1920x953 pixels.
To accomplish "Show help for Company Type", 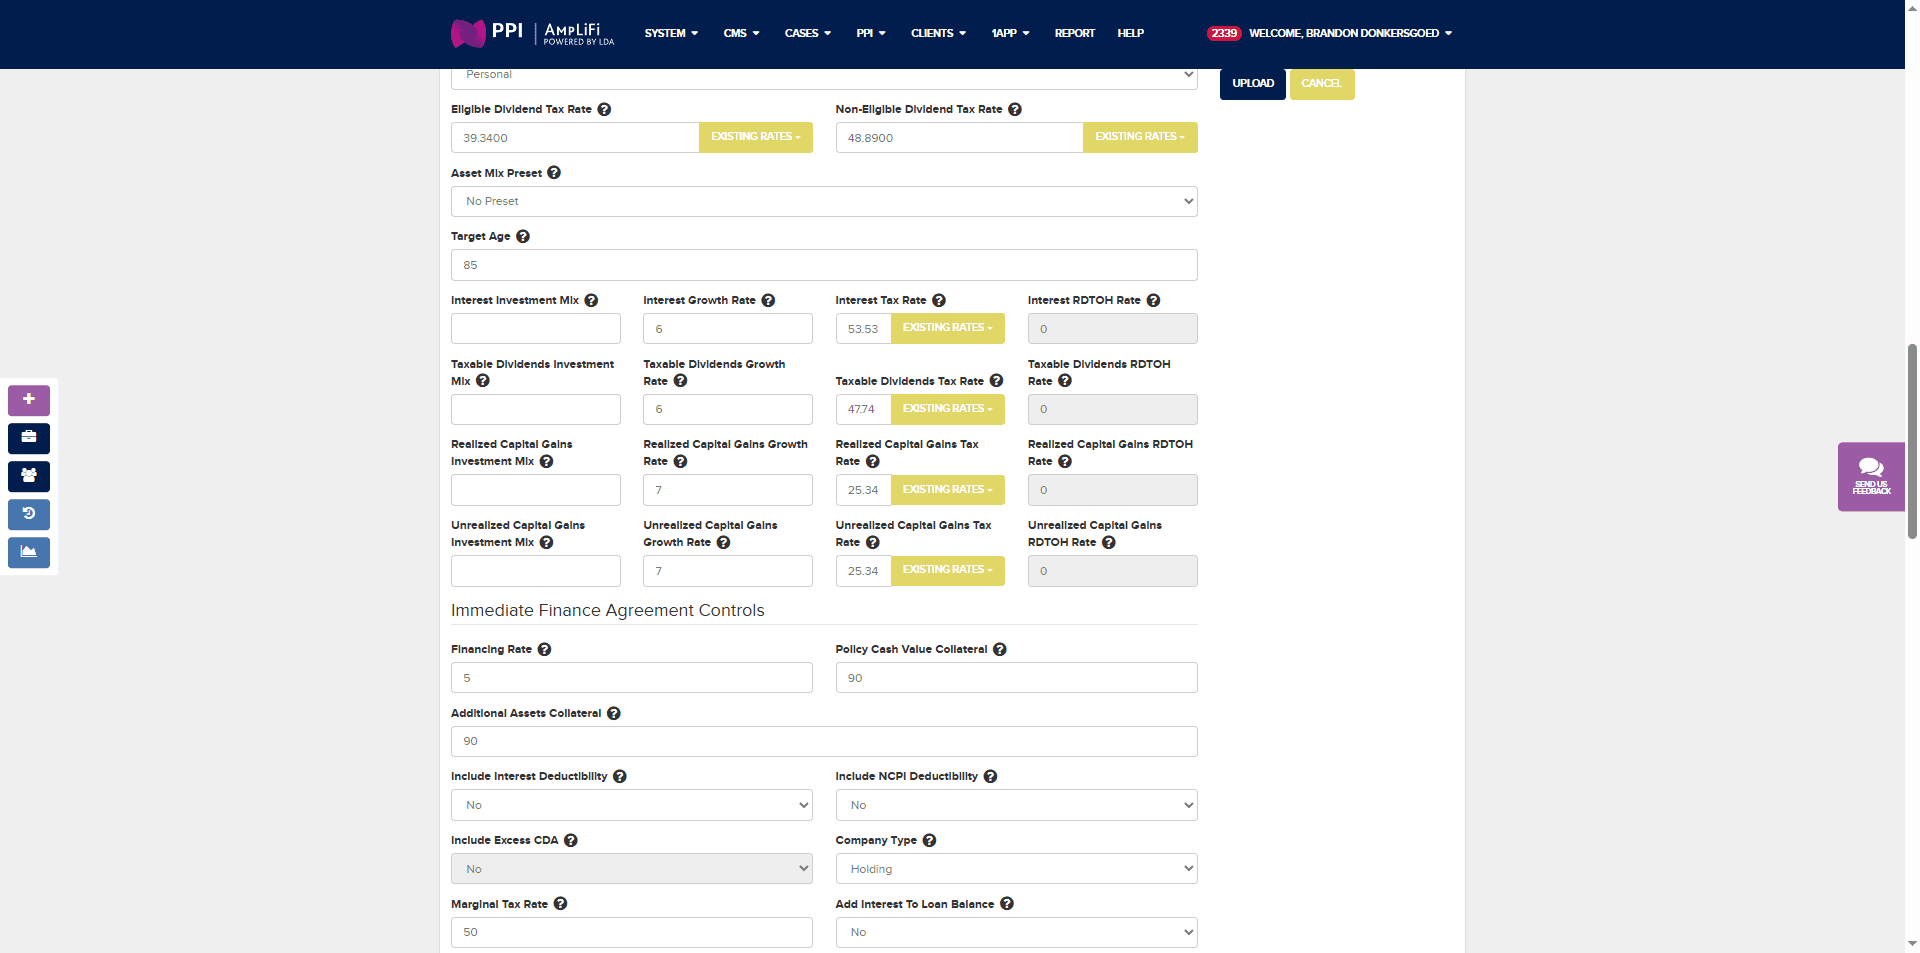I will [x=929, y=840].
